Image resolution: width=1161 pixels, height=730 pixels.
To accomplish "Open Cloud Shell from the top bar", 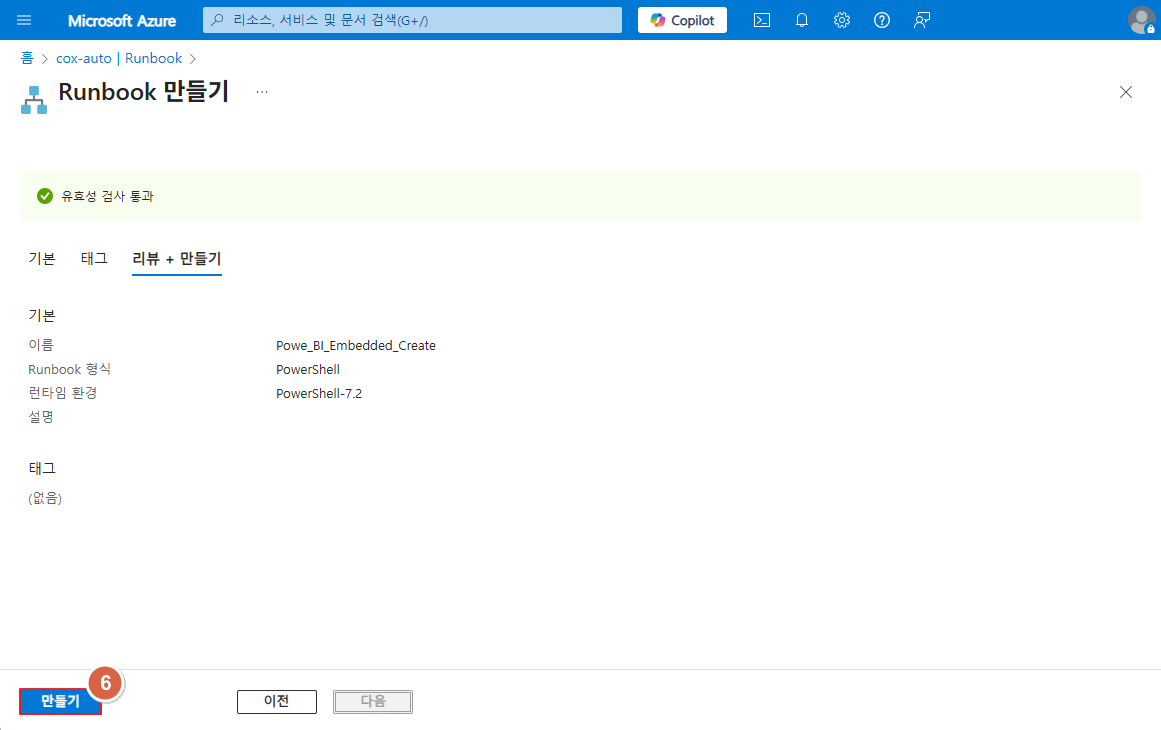I will point(762,20).
